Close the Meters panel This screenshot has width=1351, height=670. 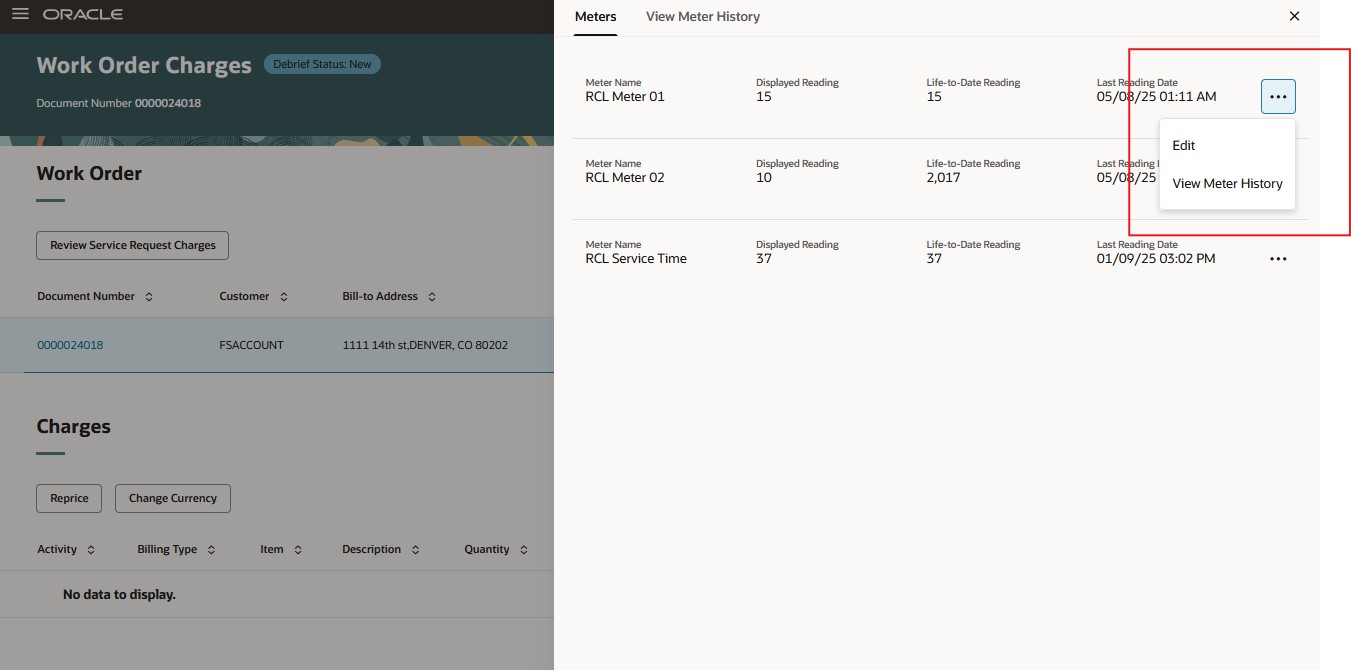pyautogui.click(x=1294, y=16)
